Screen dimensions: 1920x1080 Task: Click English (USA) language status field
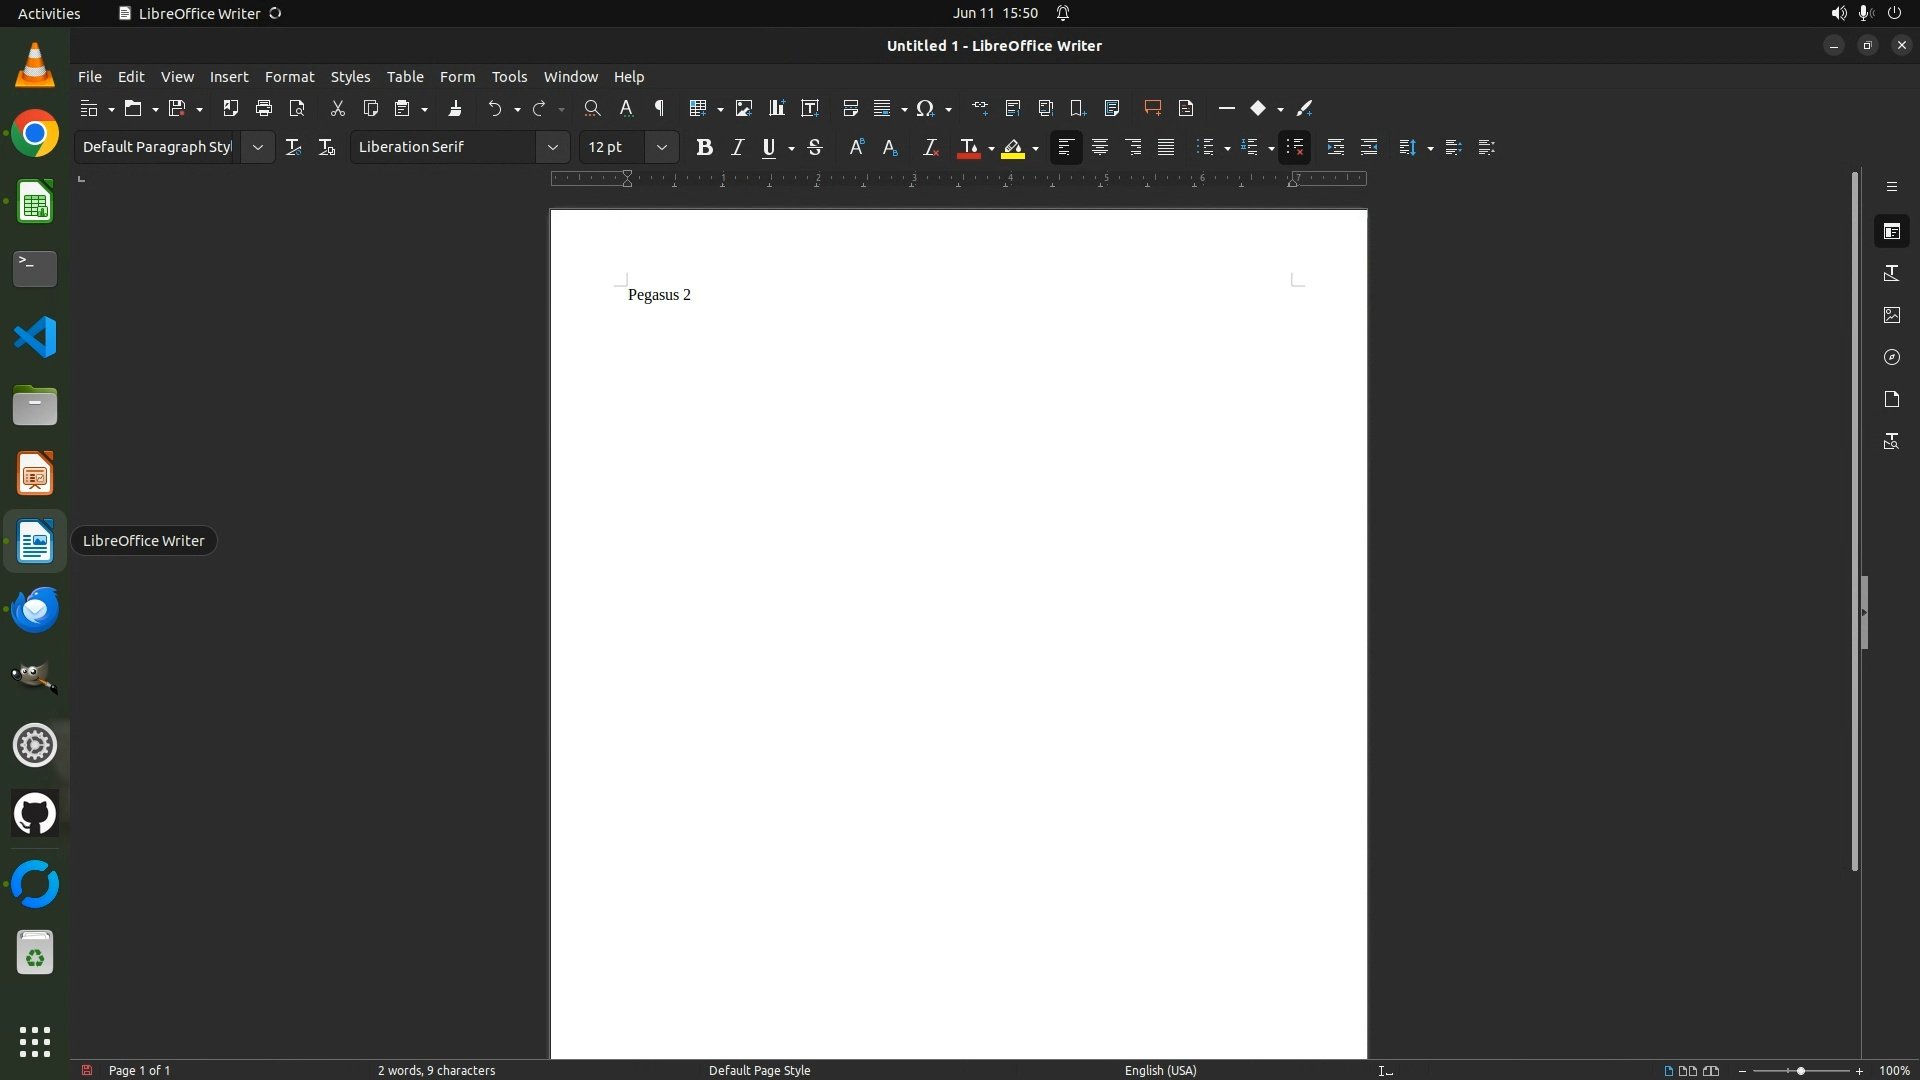pyautogui.click(x=1160, y=1070)
